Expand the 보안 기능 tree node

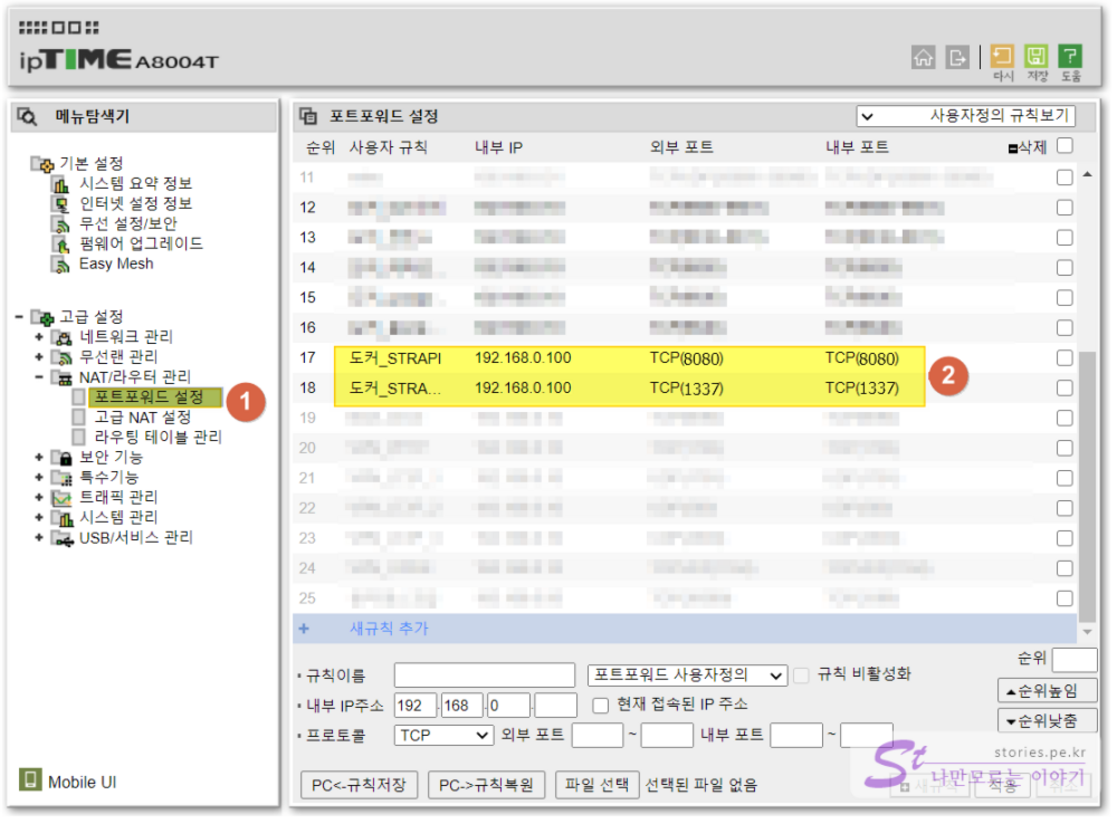(40, 457)
